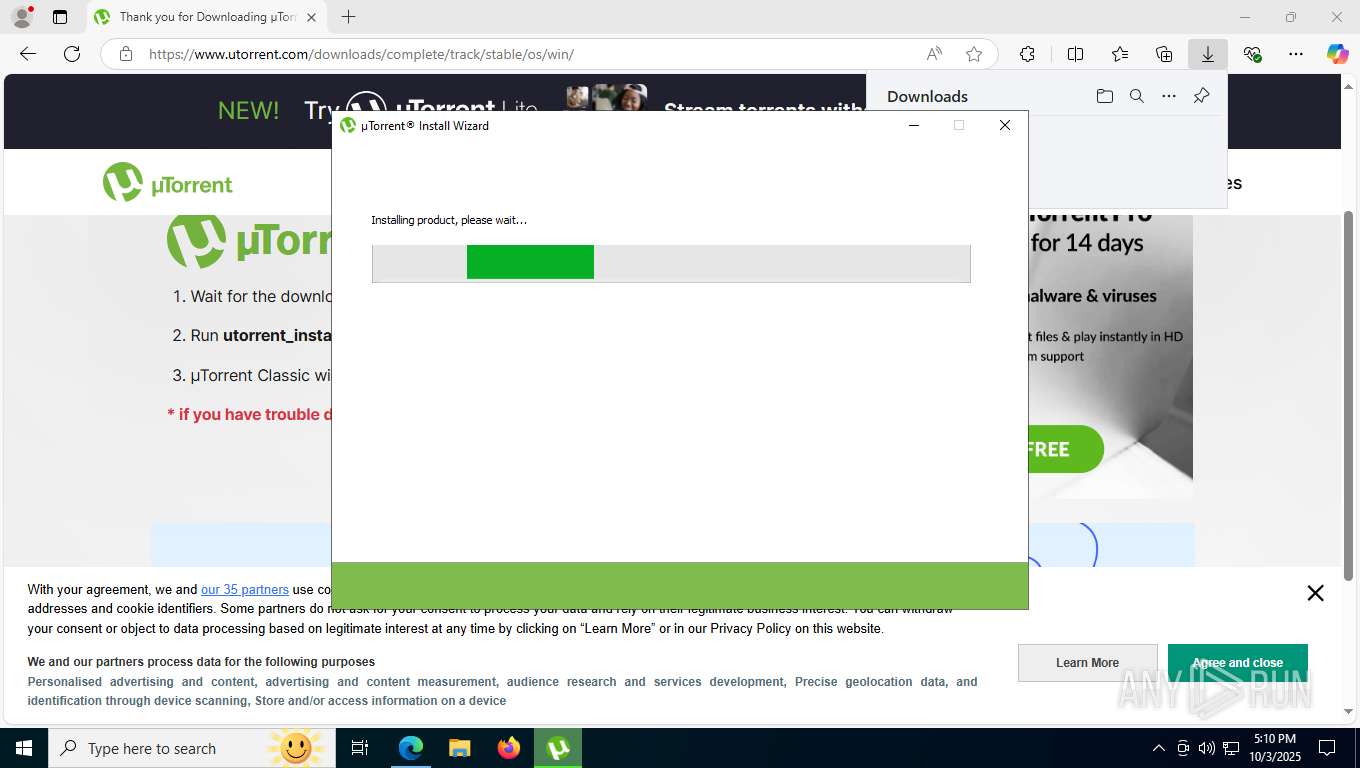Close the uTorrent download tab
The image size is (1360, 768).
pyautogui.click(x=311, y=17)
